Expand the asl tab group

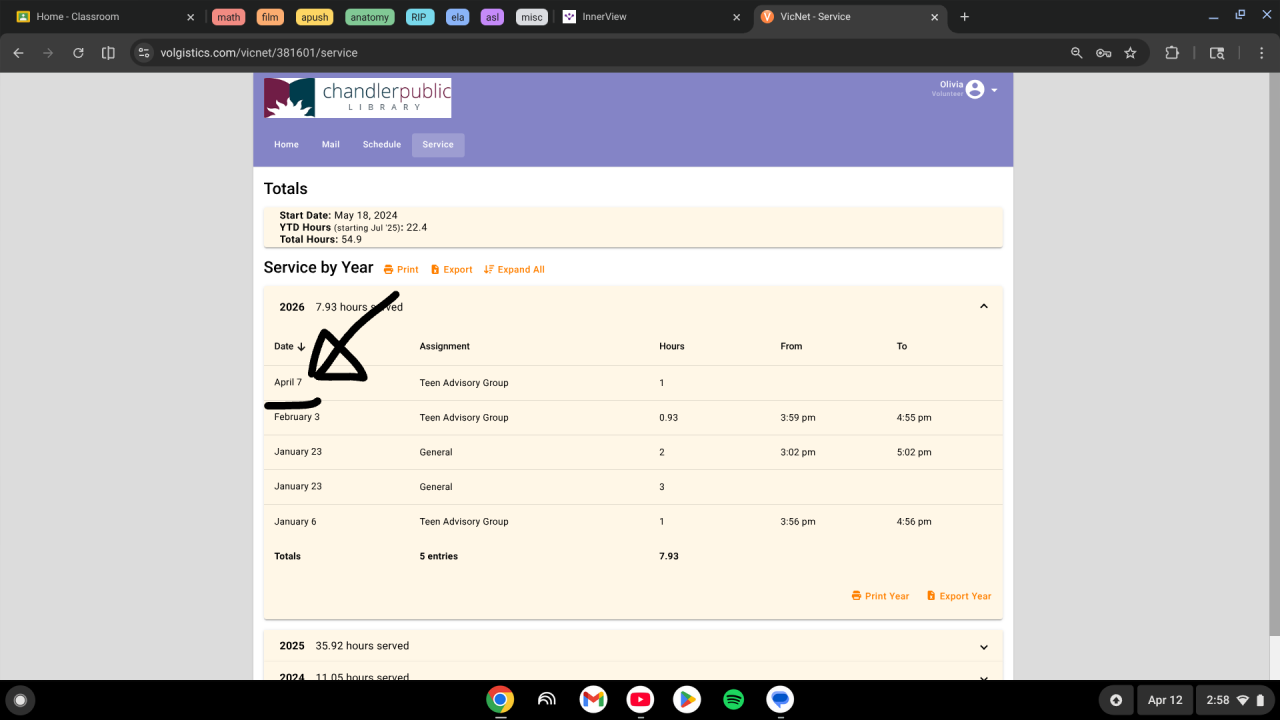click(x=492, y=17)
